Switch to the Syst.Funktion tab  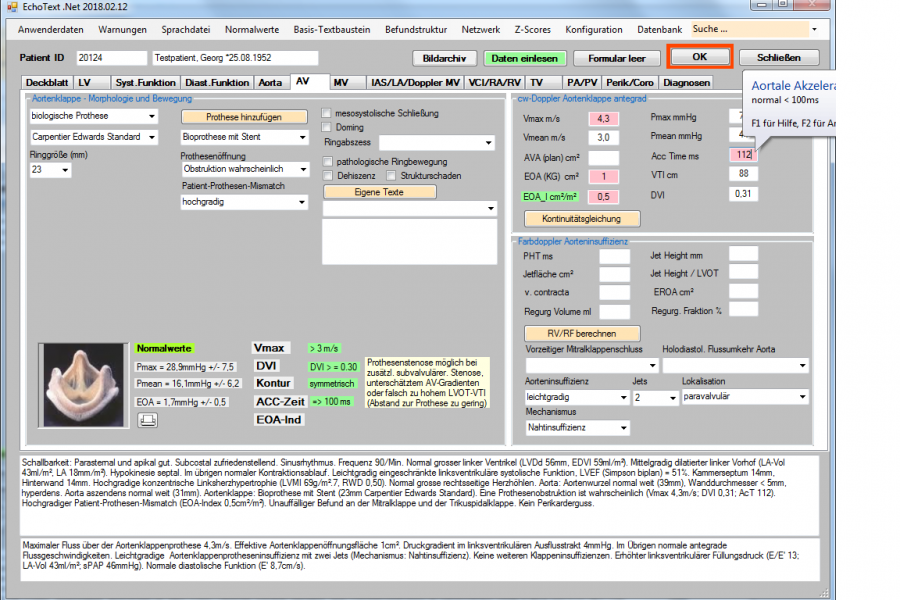click(x=146, y=83)
